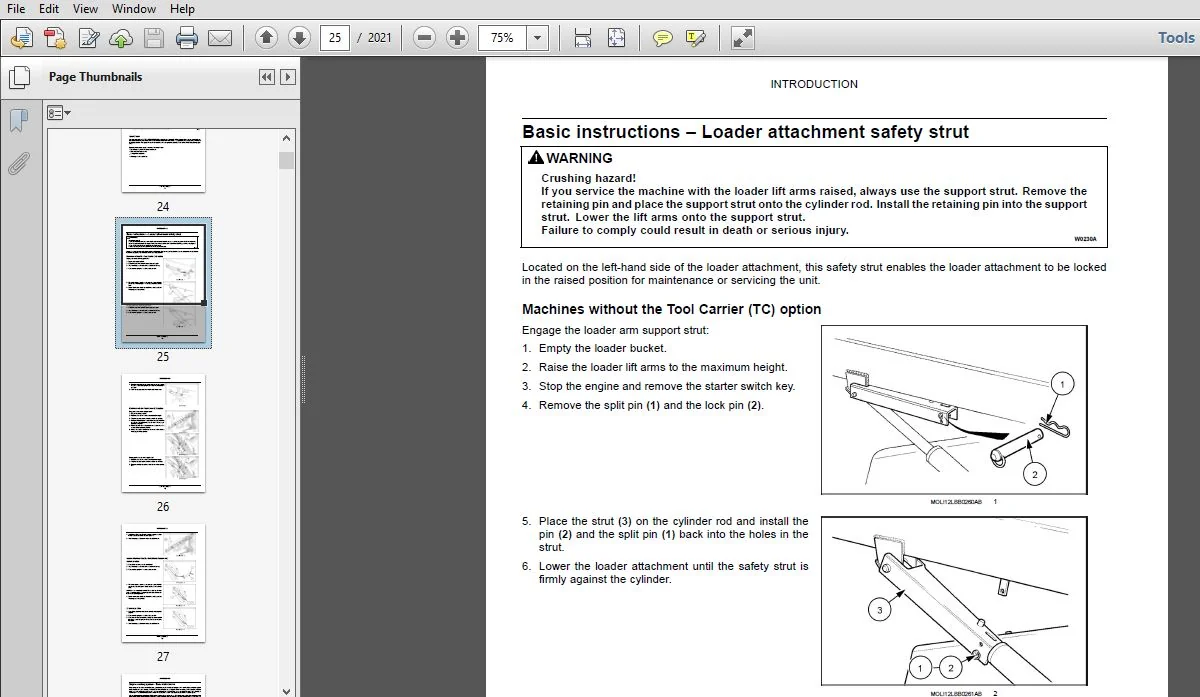Click the first diagram showing split pin and lock pin
Image resolution: width=1200 pixels, height=697 pixels.
tap(954, 409)
